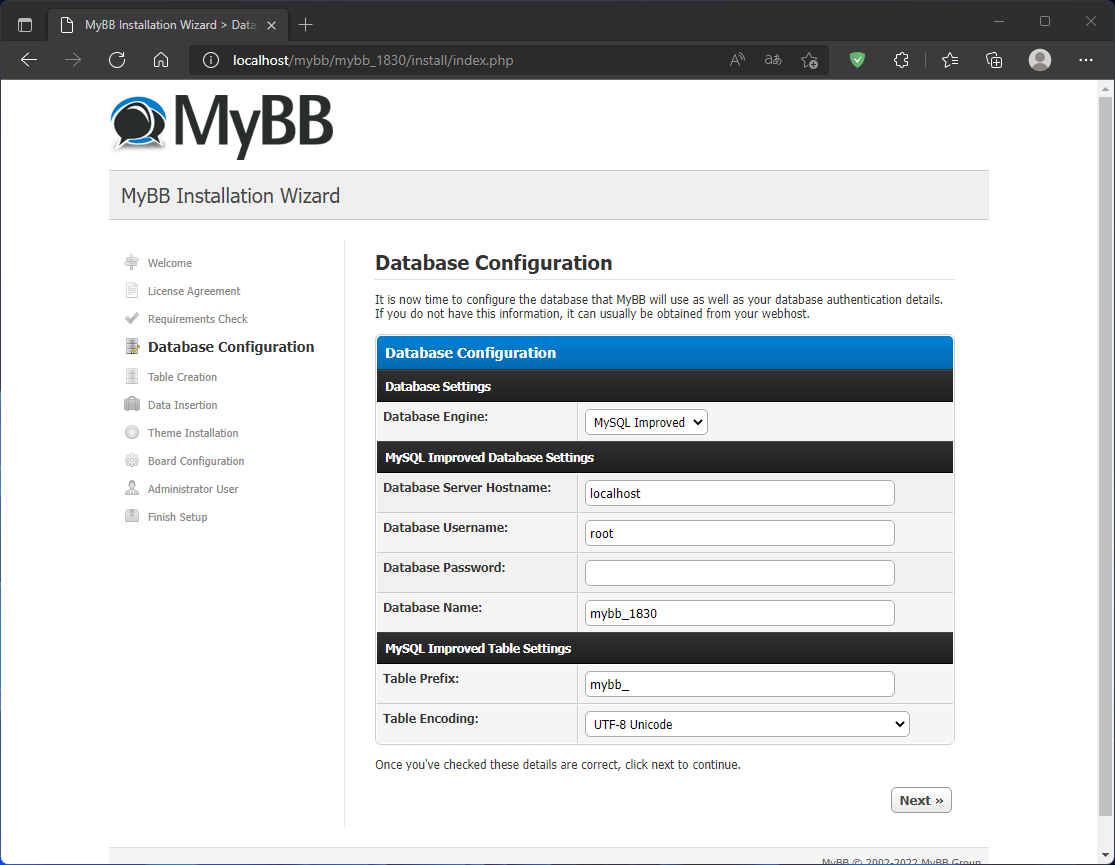This screenshot has width=1115, height=865.
Task: Click the License Agreement step label
Action: (x=194, y=291)
